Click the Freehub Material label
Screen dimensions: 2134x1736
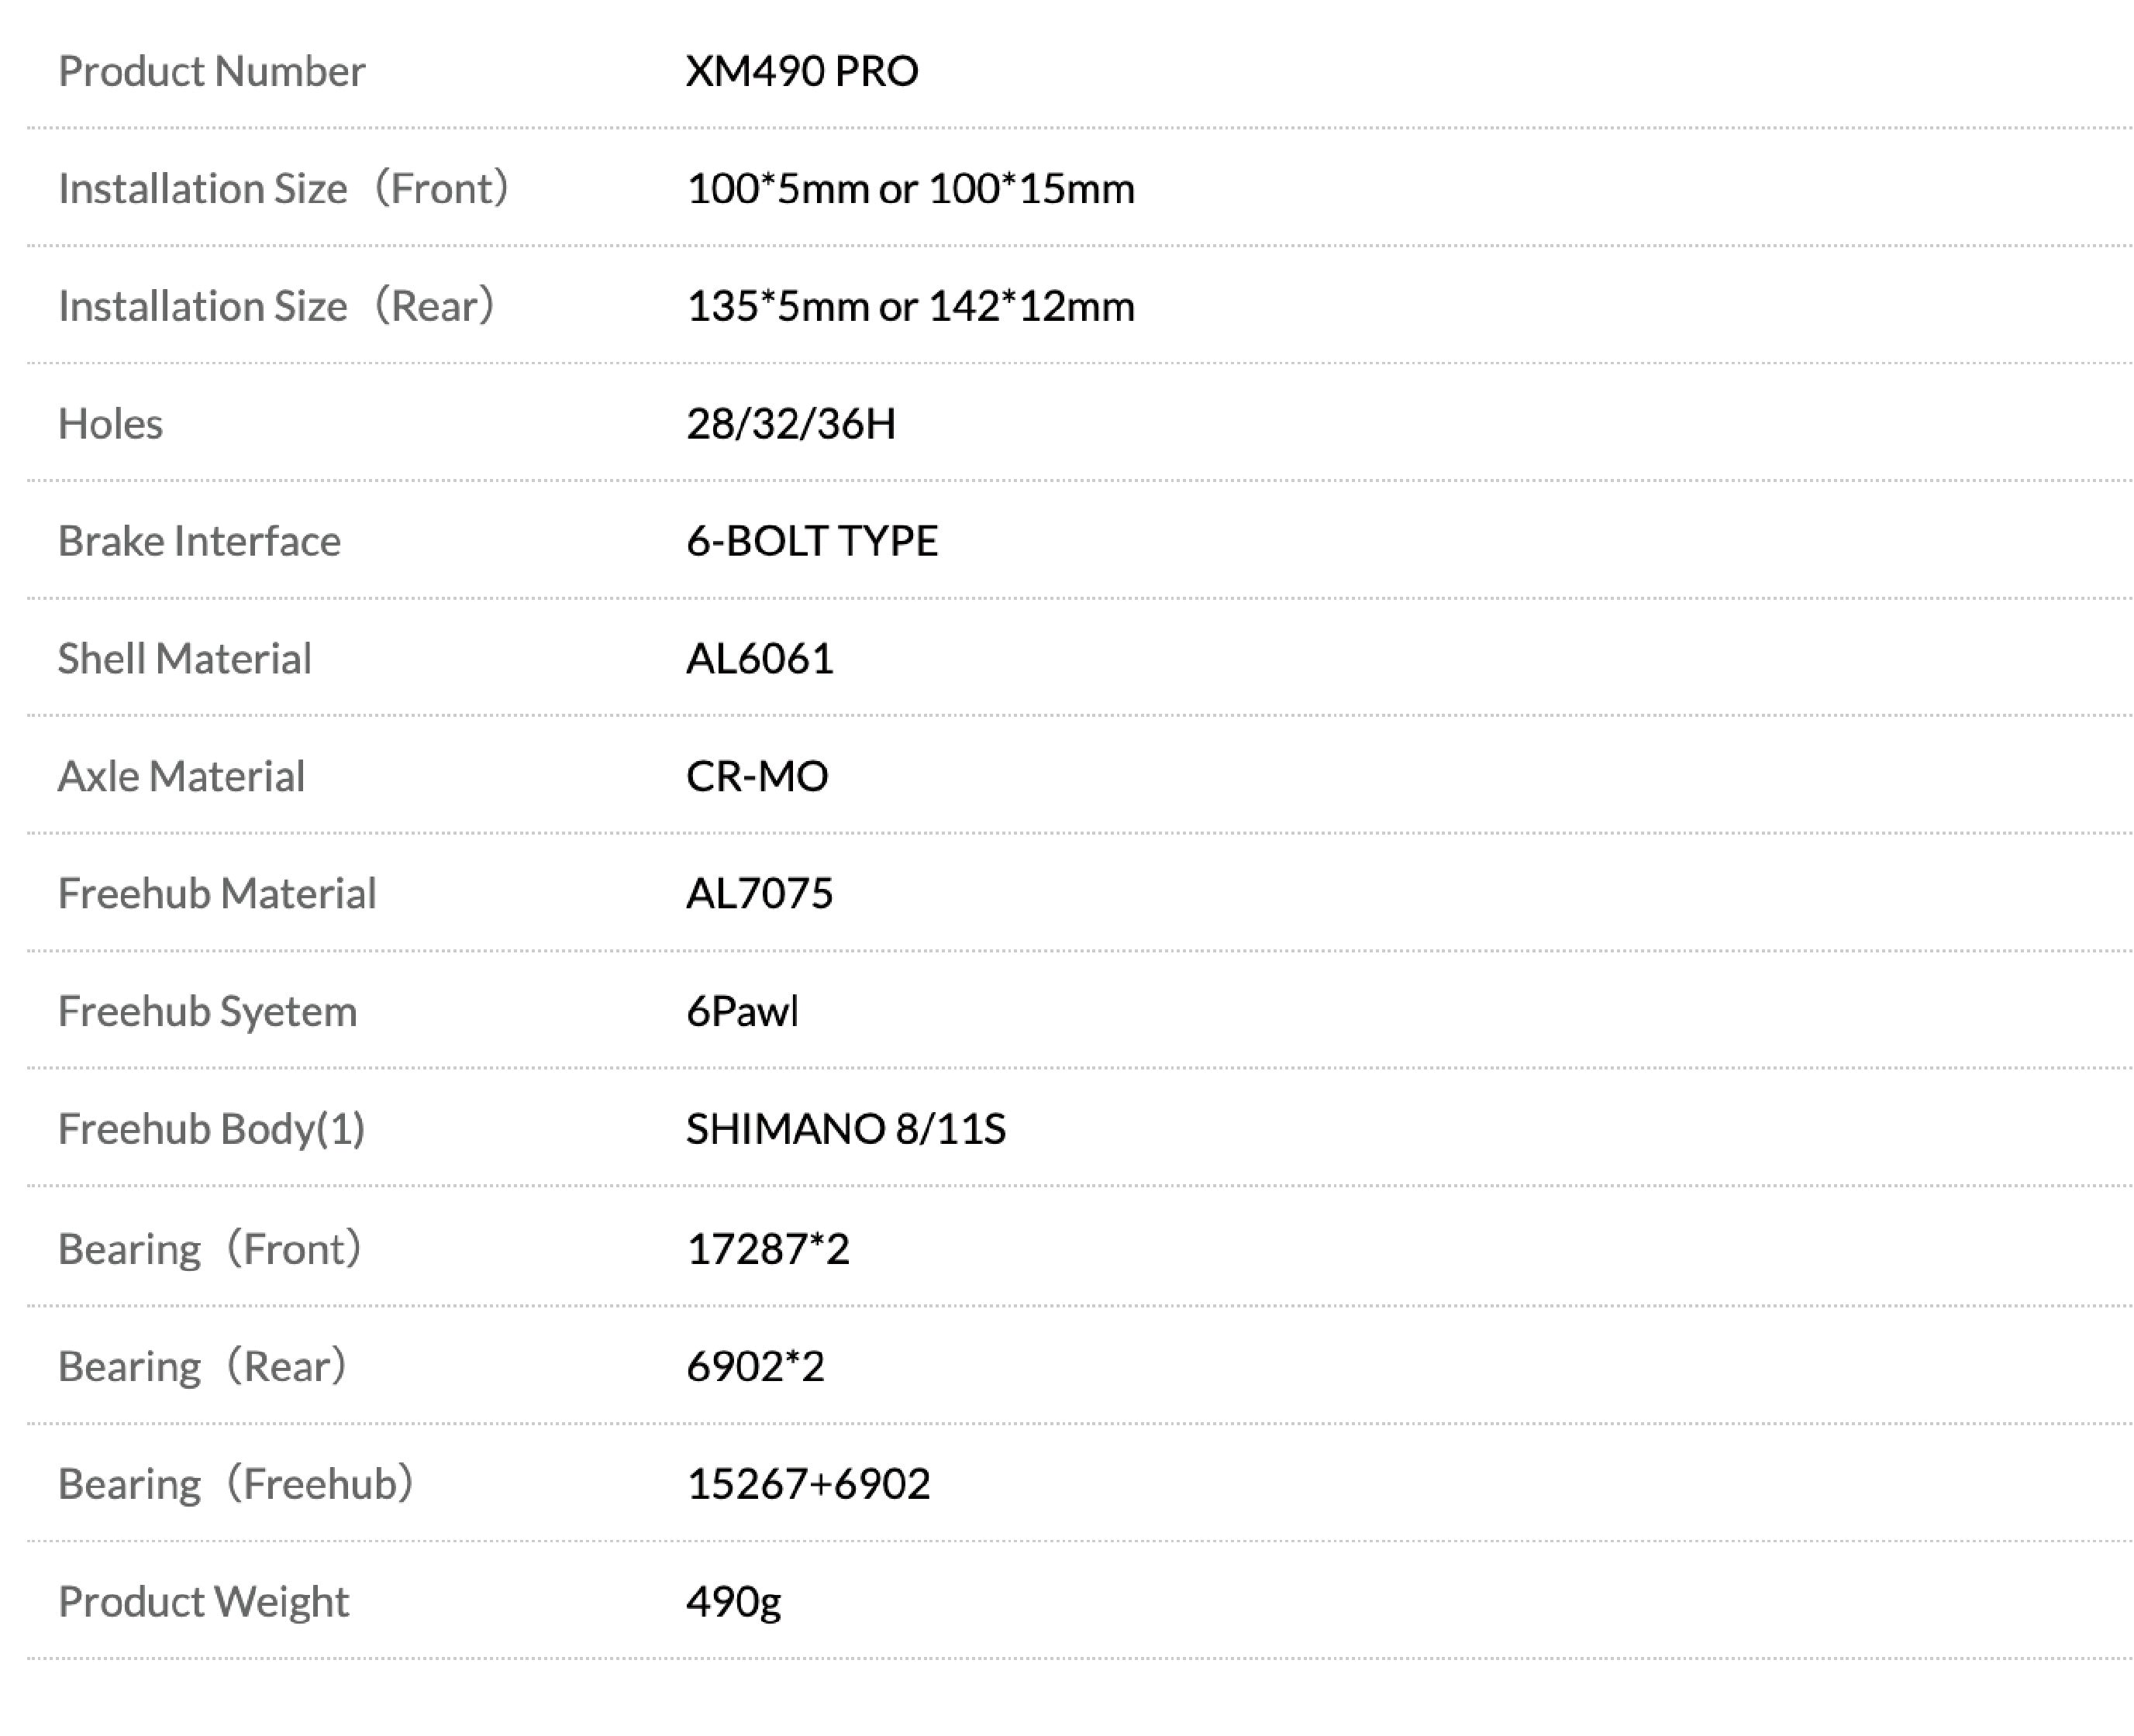point(217,894)
